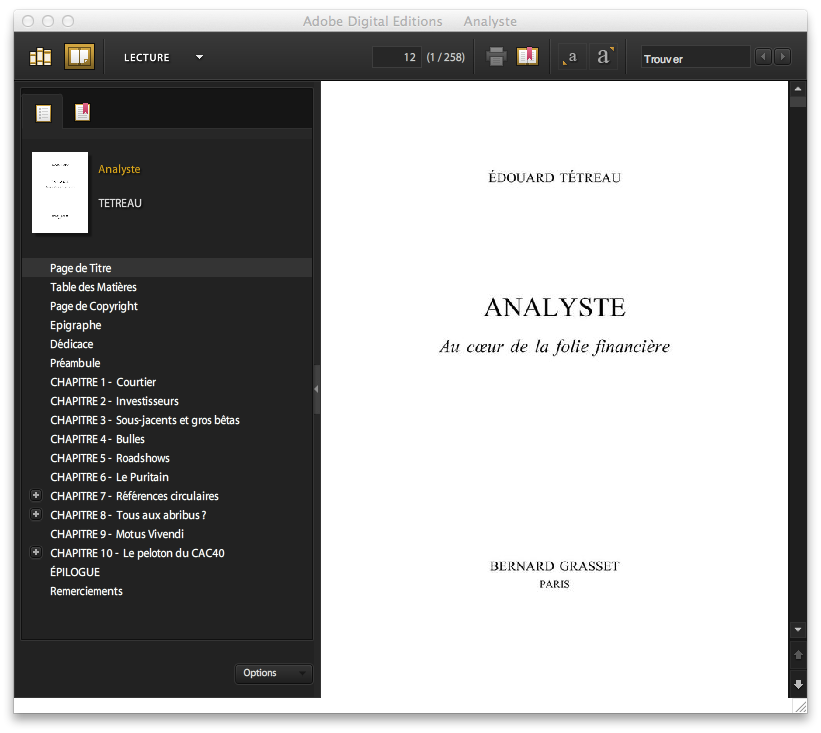Select the 'Page de Titre' entry
The width and height of the screenshot is (821, 733).
click(x=167, y=268)
